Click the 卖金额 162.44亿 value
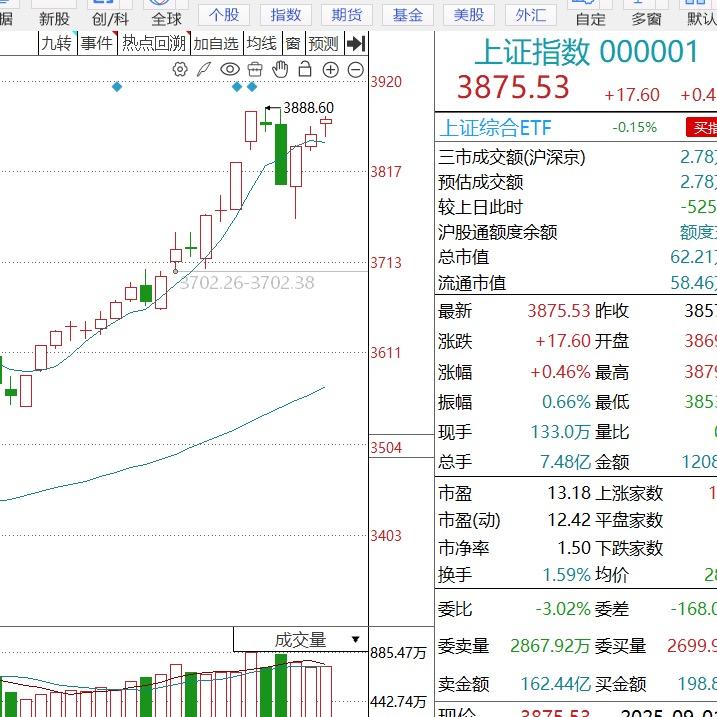The image size is (717, 717). click(556, 684)
